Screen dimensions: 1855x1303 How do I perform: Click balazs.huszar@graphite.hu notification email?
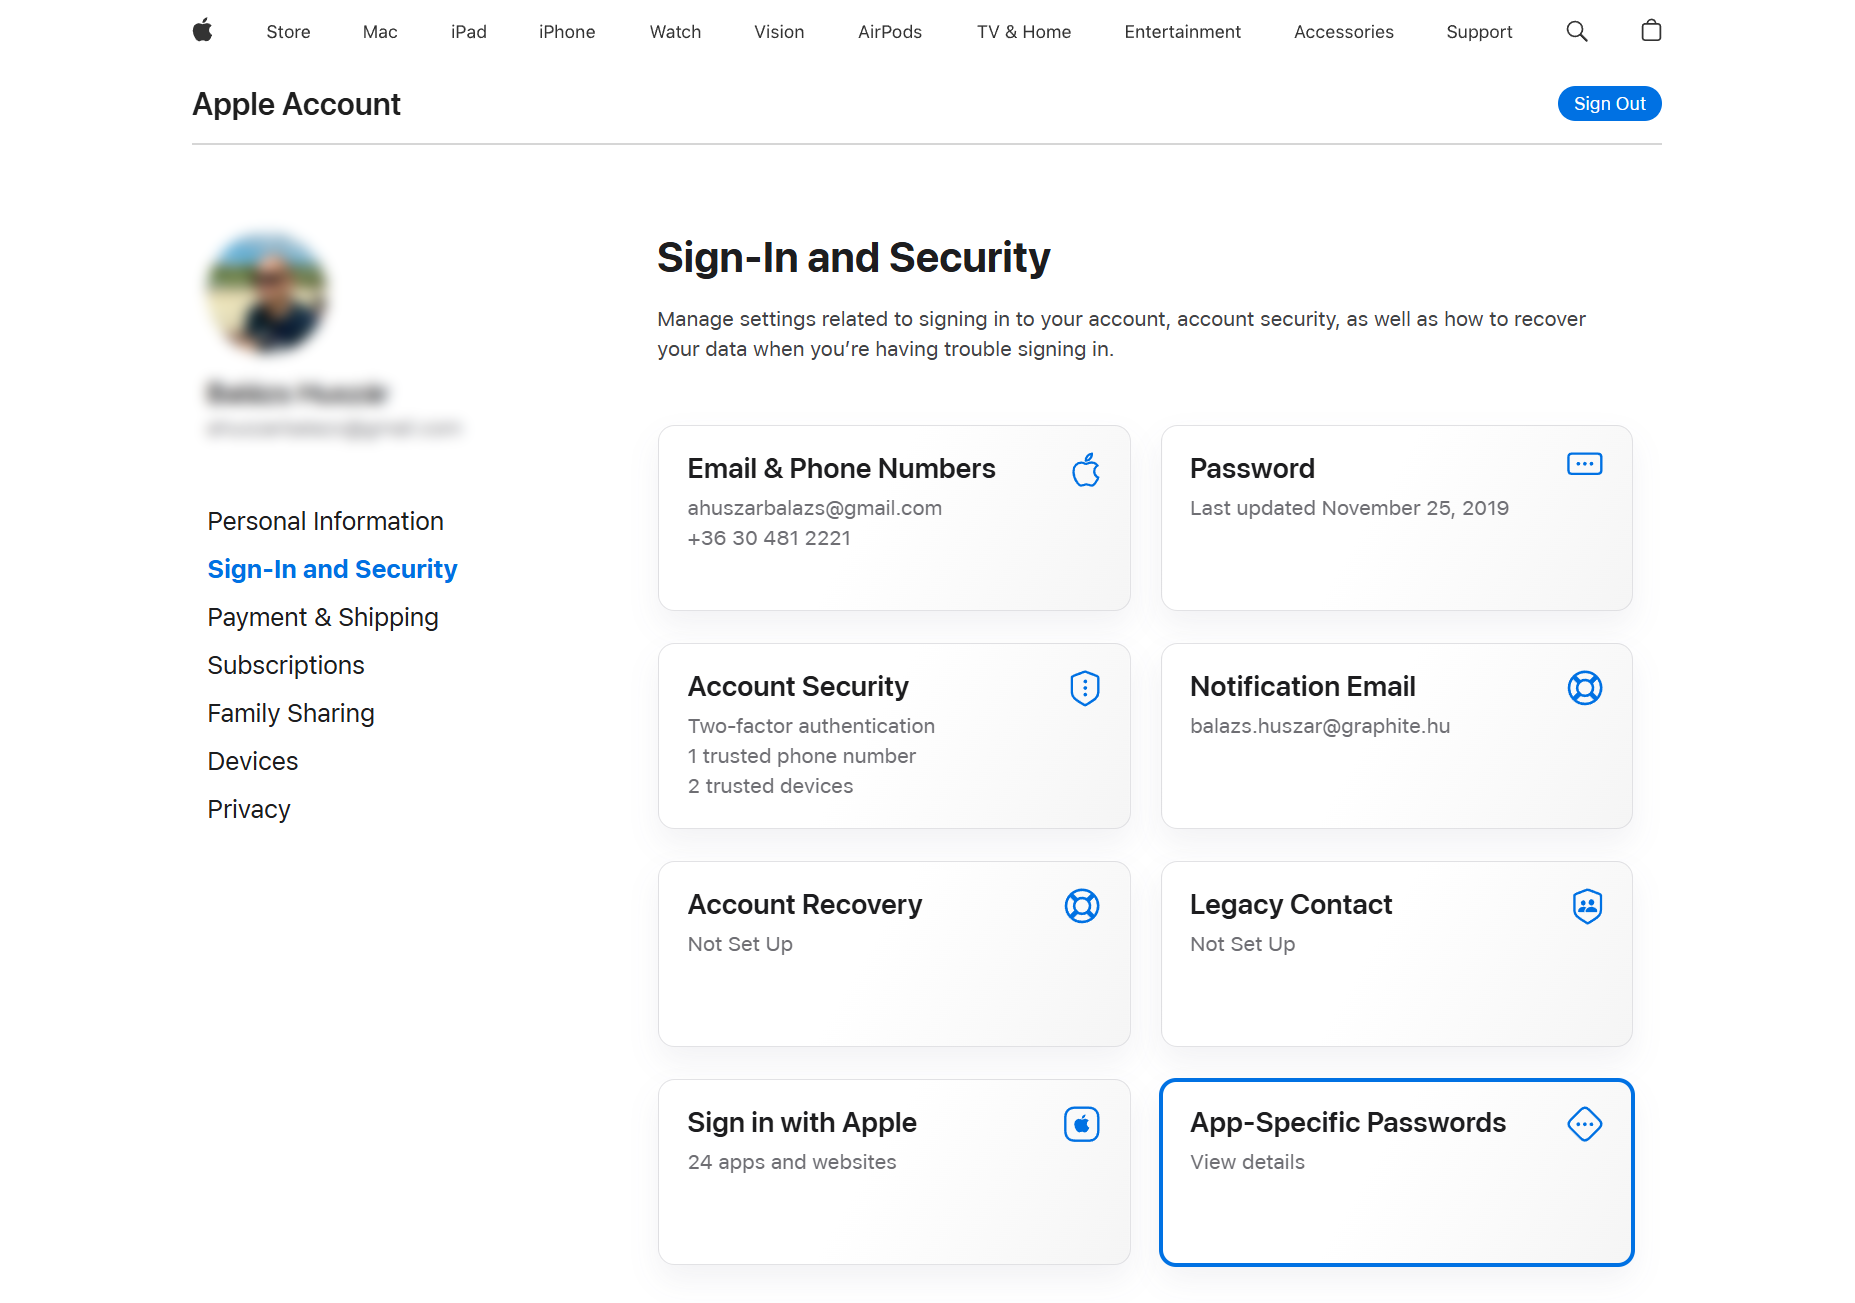(1320, 726)
